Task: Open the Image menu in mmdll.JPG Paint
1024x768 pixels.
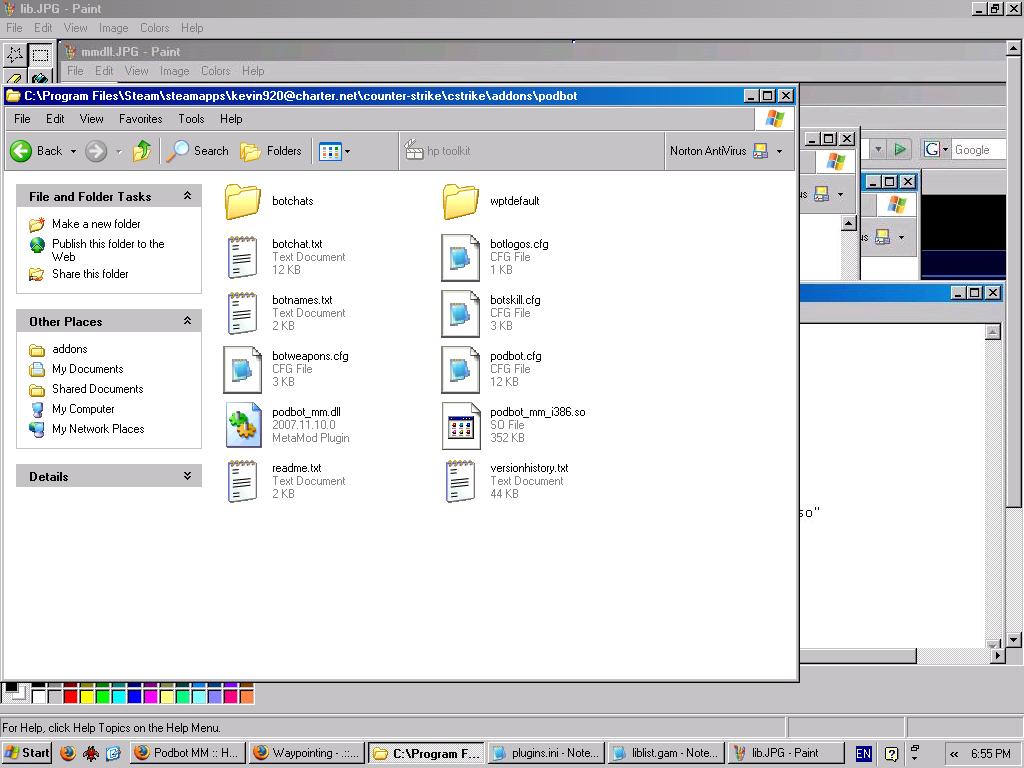Action: (x=174, y=71)
